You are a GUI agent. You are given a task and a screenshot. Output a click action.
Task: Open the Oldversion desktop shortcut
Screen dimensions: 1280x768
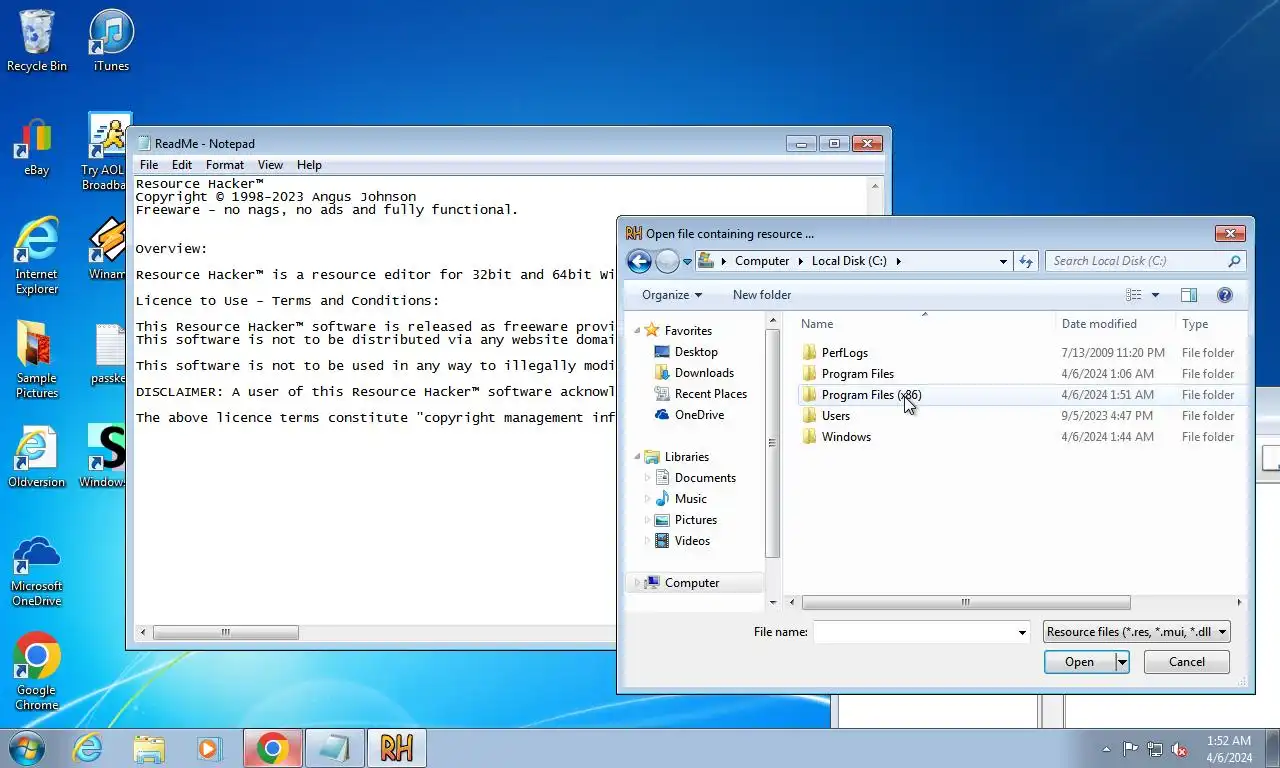[x=37, y=458]
